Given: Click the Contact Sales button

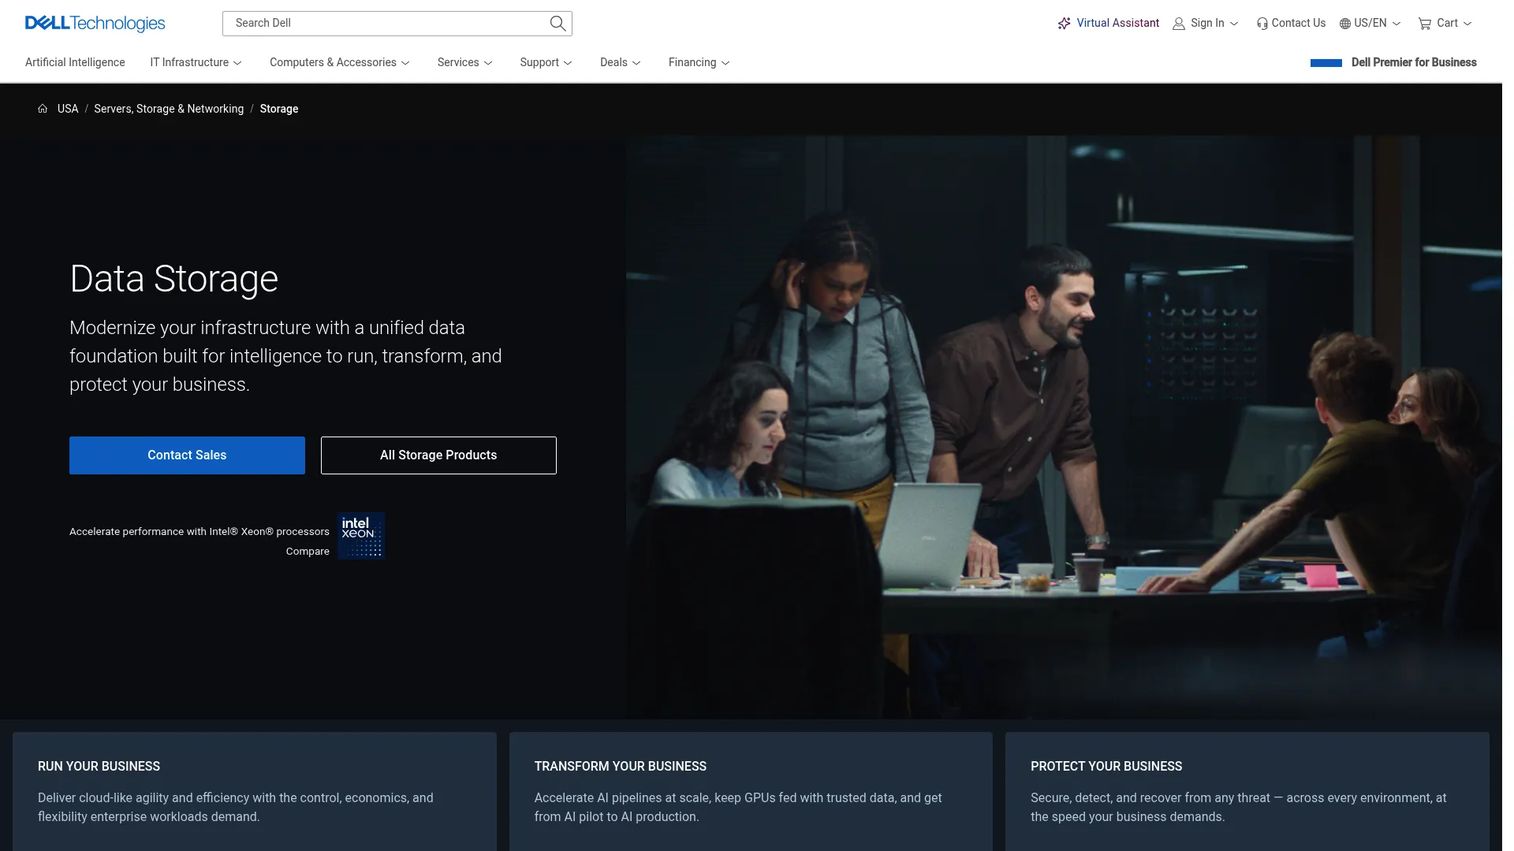Looking at the screenshot, I should point(187,455).
